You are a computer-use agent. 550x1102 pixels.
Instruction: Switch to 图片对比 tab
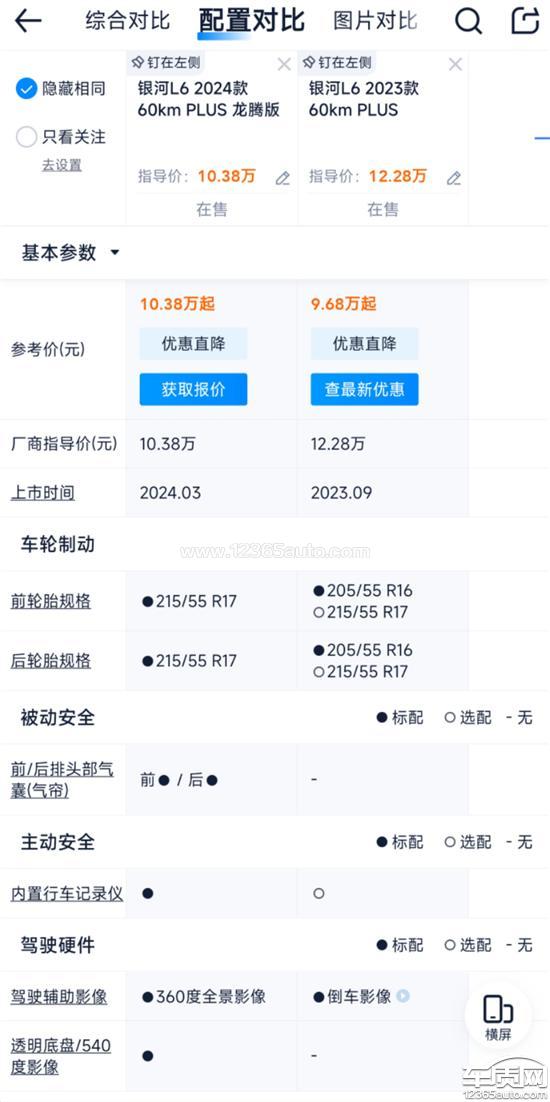tap(375, 20)
